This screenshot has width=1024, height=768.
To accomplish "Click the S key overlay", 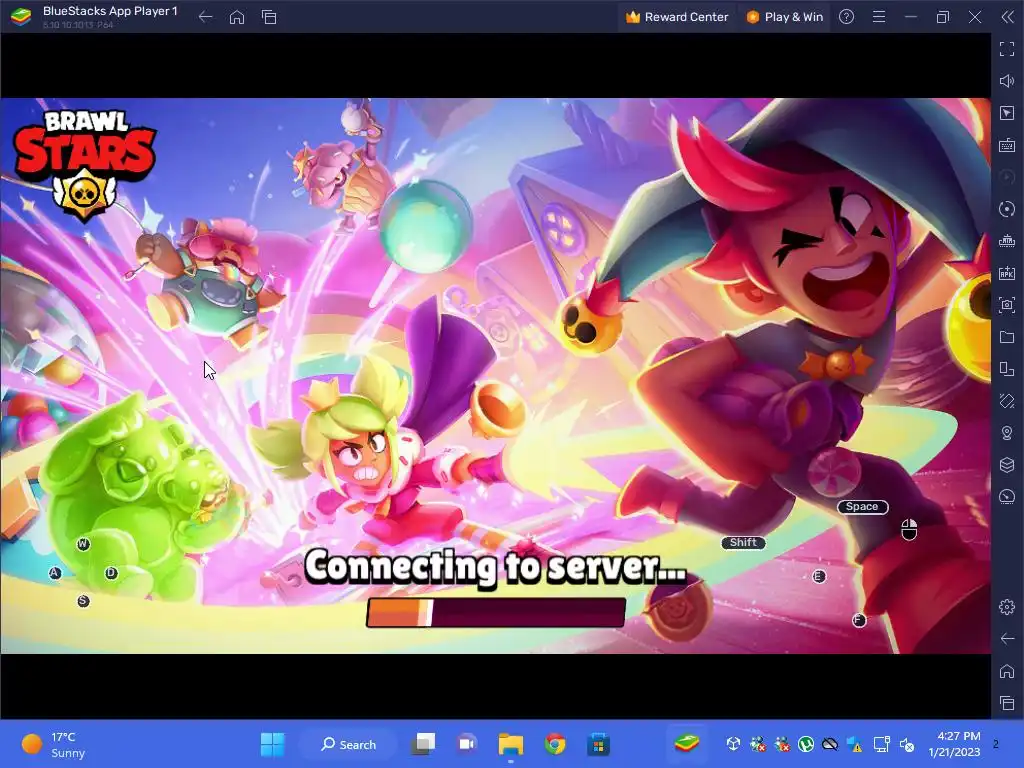I will (x=83, y=601).
